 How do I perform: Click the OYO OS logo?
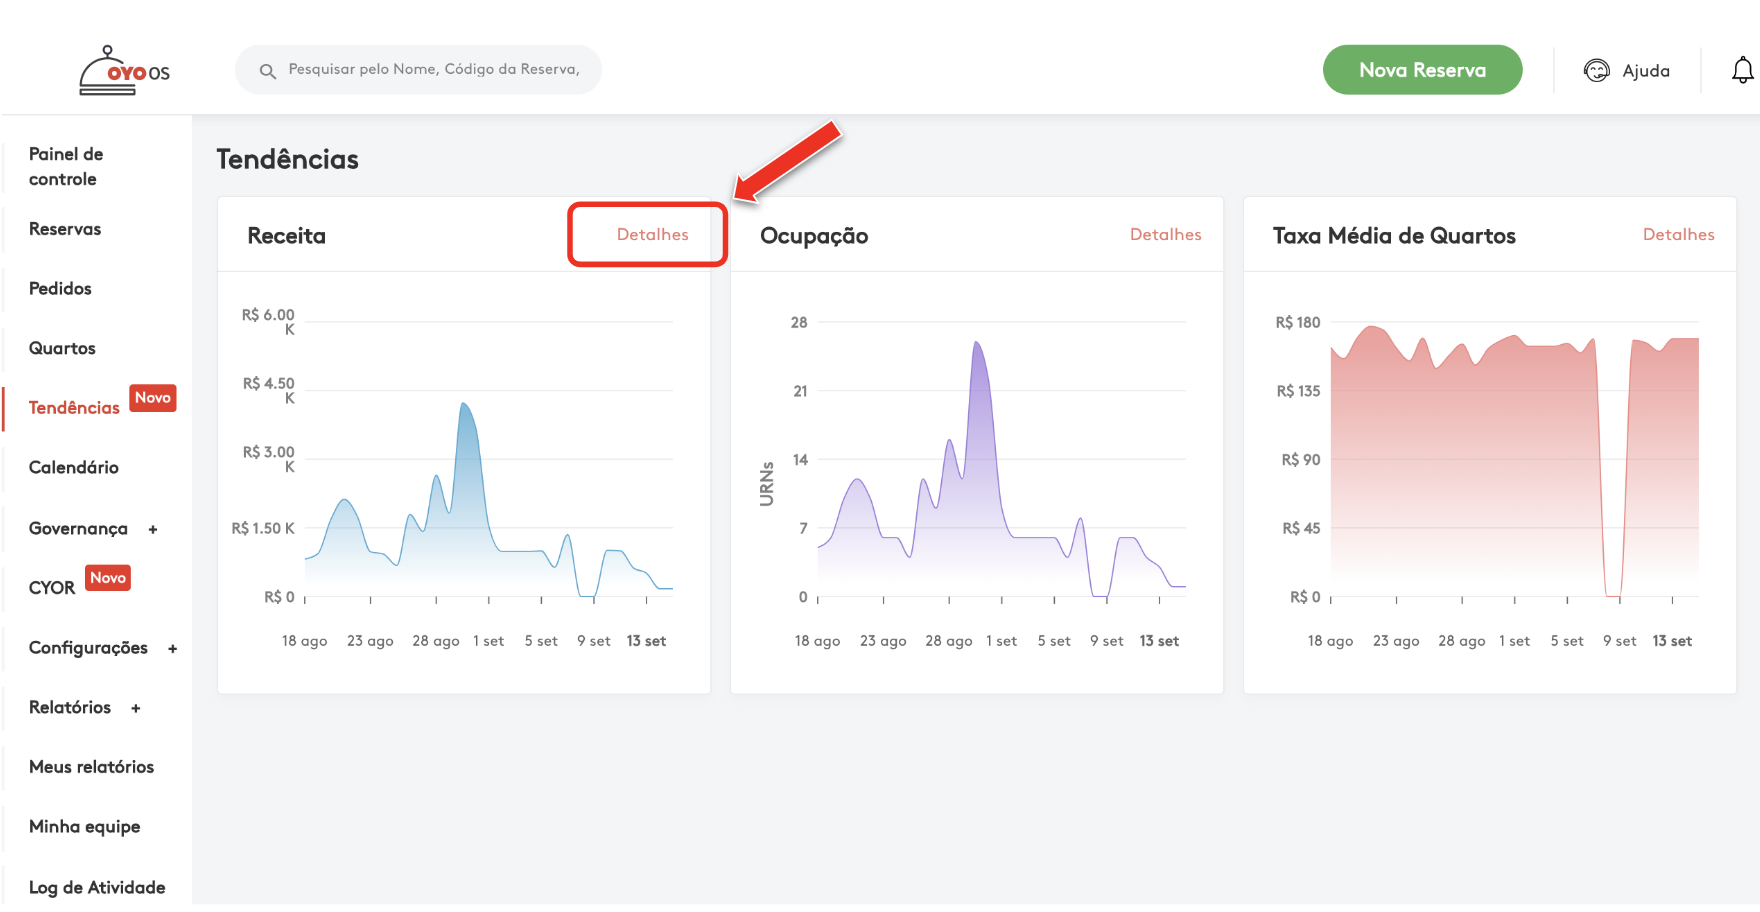[124, 71]
